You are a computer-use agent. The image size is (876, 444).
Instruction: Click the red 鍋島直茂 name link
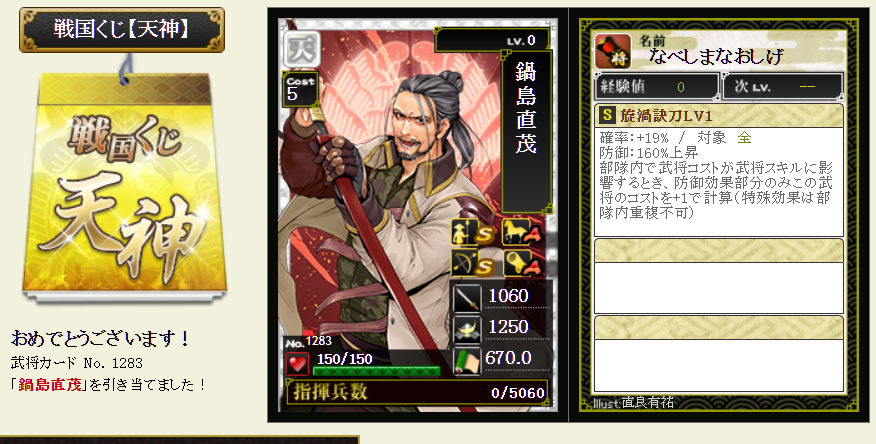[50, 384]
